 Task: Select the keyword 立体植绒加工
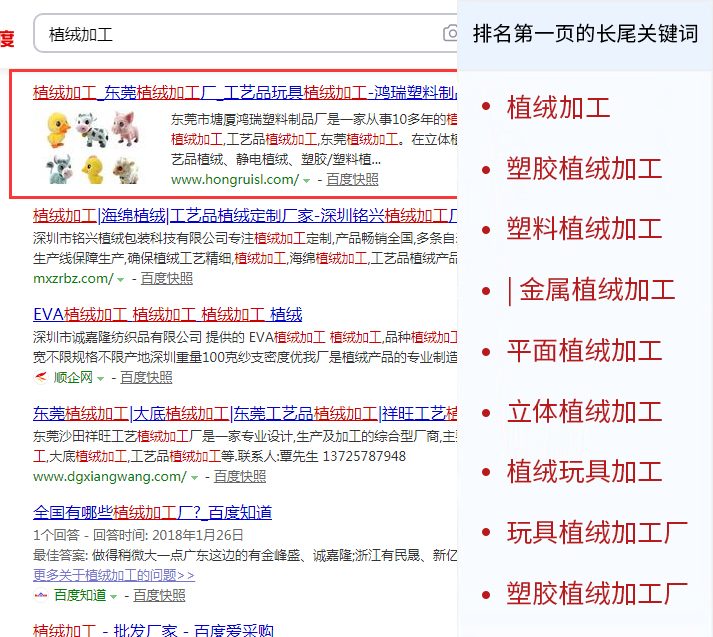[x=584, y=411]
